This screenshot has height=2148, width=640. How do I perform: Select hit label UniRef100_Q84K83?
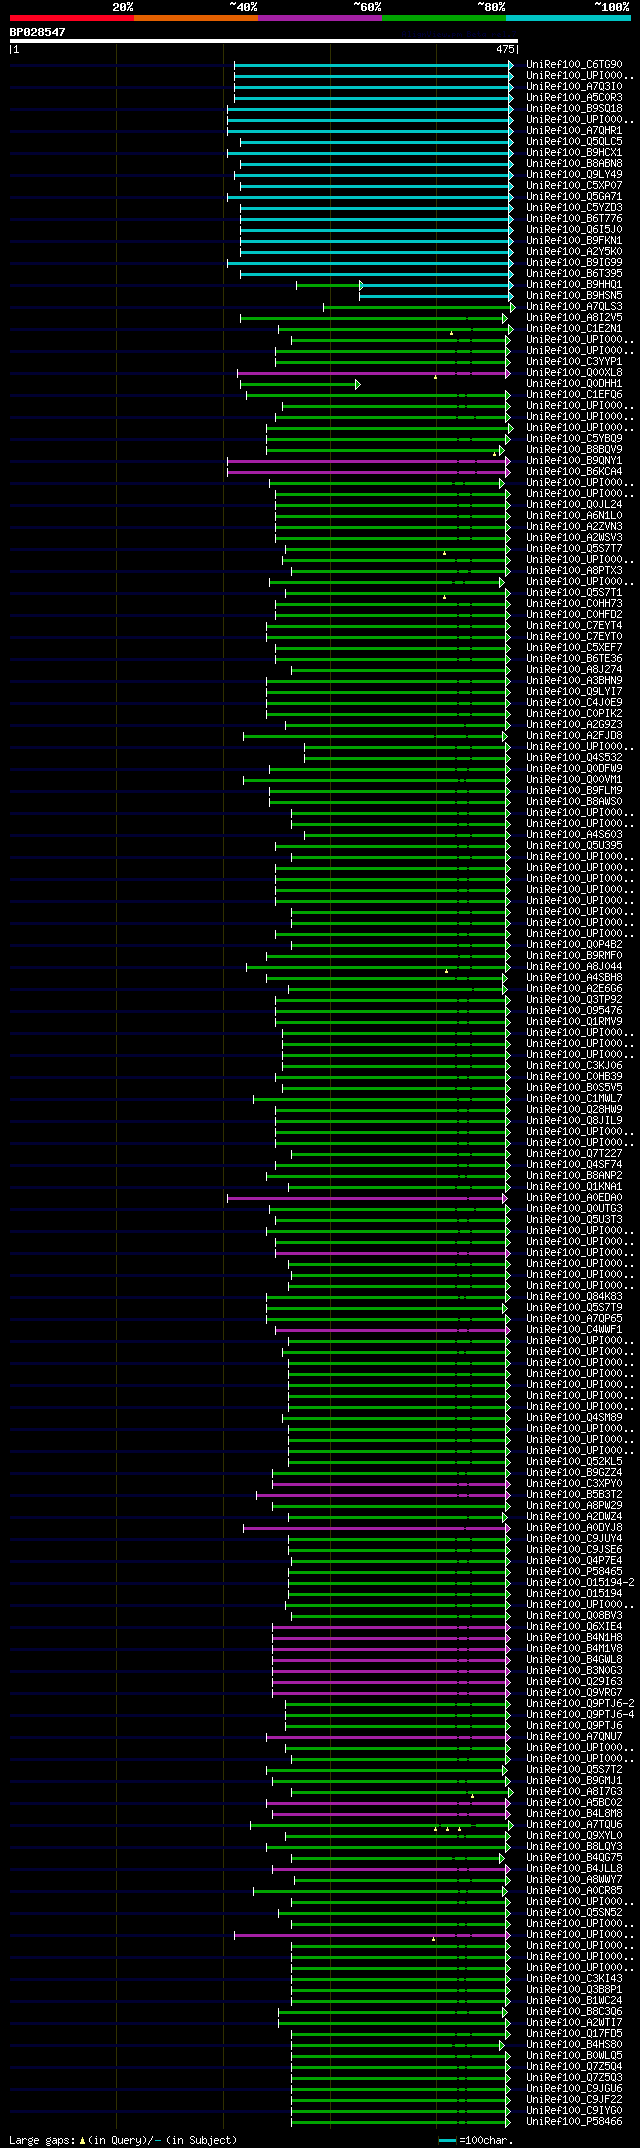pyautogui.click(x=574, y=1297)
